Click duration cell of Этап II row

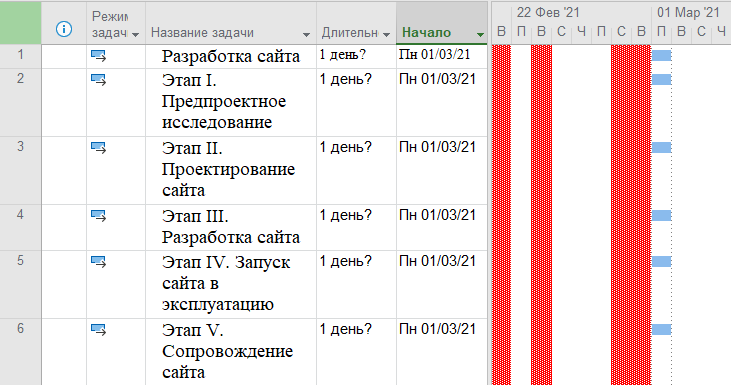coord(356,171)
